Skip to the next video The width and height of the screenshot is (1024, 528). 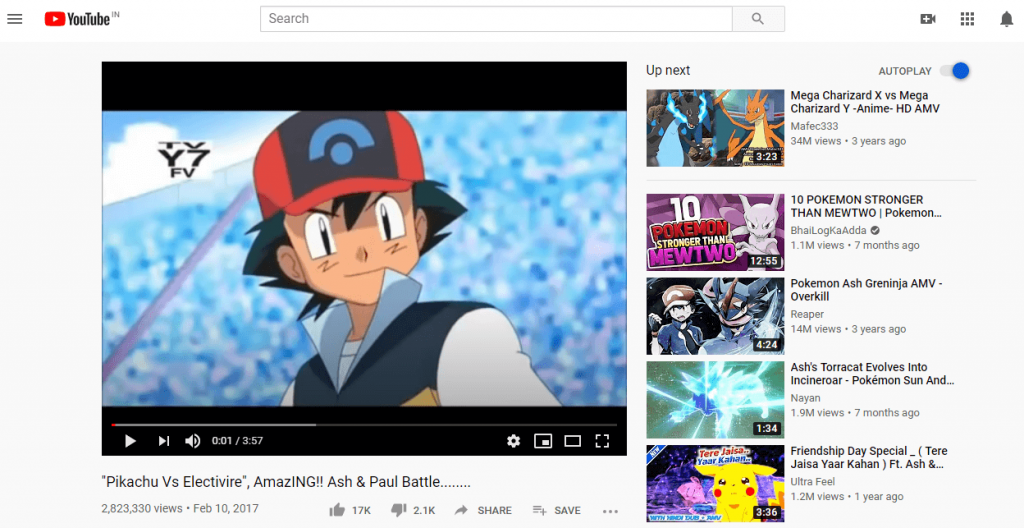coord(164,441)
